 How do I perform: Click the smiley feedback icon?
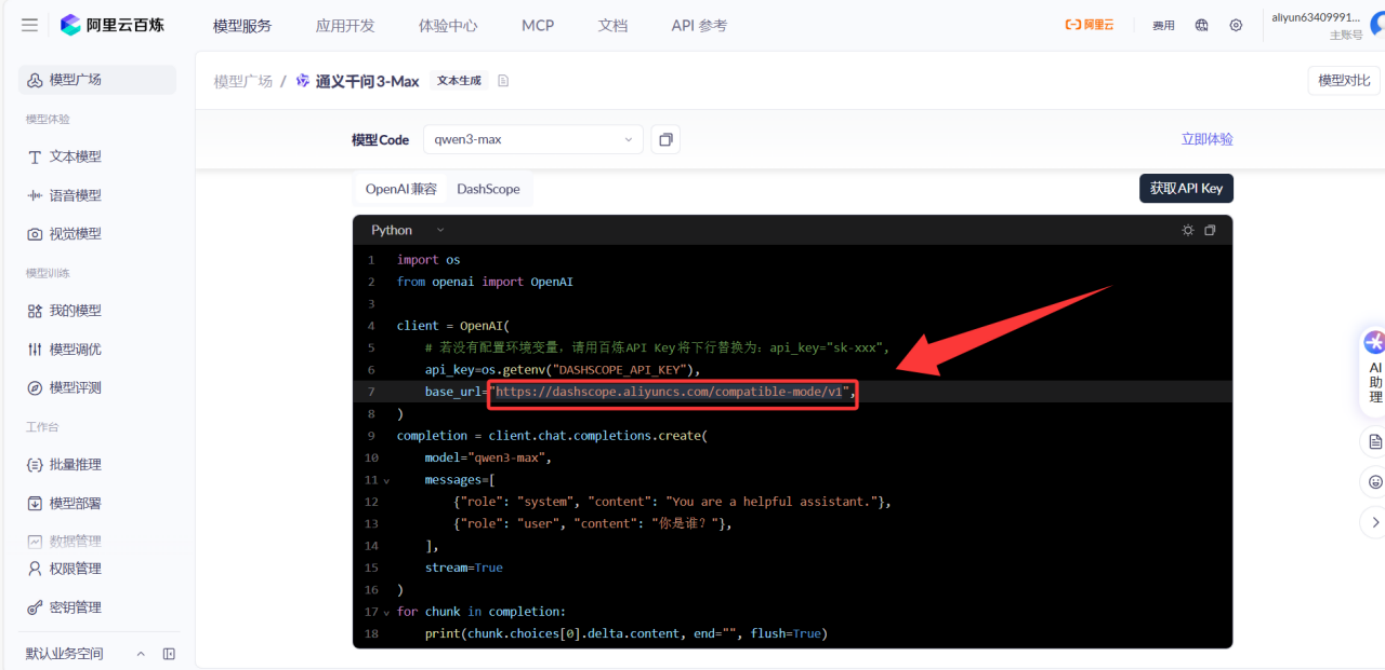(1376, 482)
